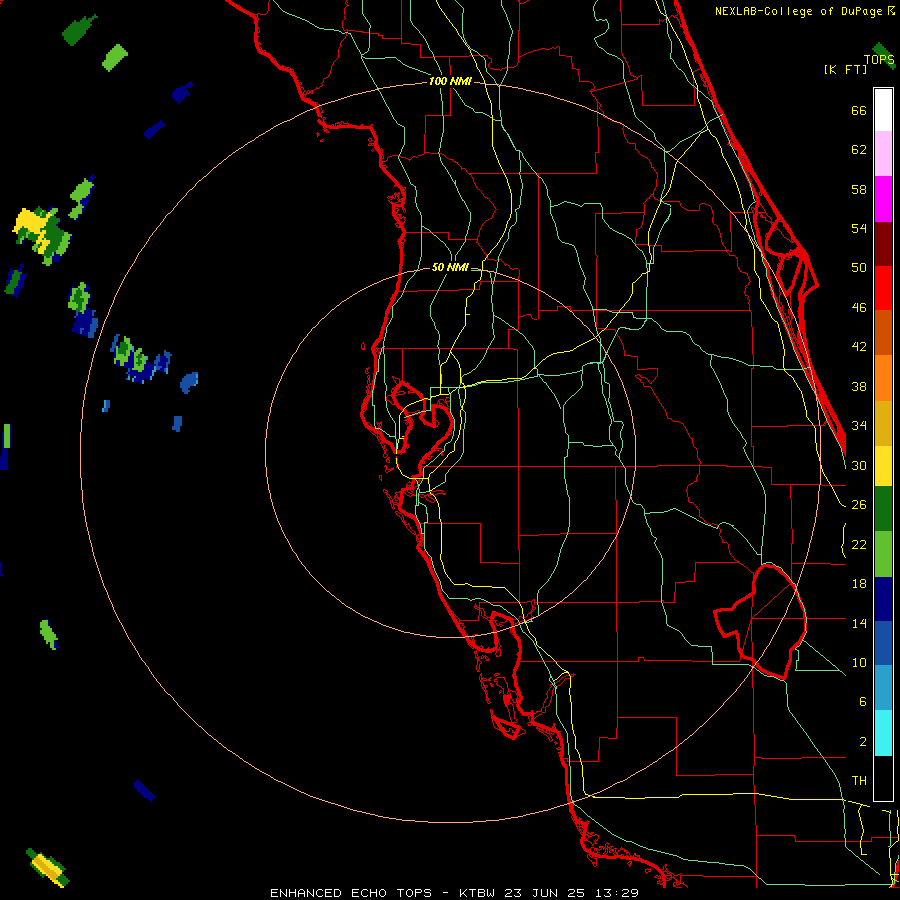Select the 34 scale value

(859, 426)
